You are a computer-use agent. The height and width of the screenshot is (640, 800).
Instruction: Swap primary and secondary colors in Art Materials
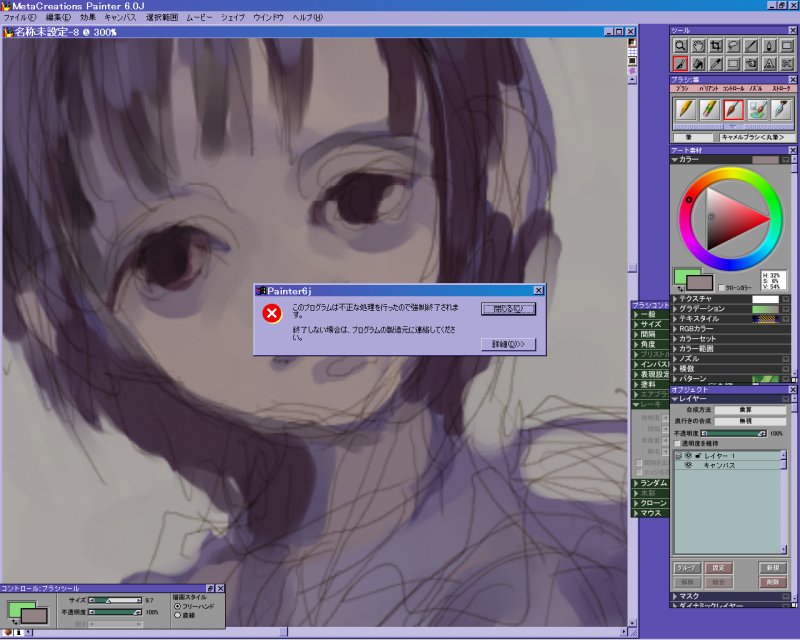click(x=681, y=288)
